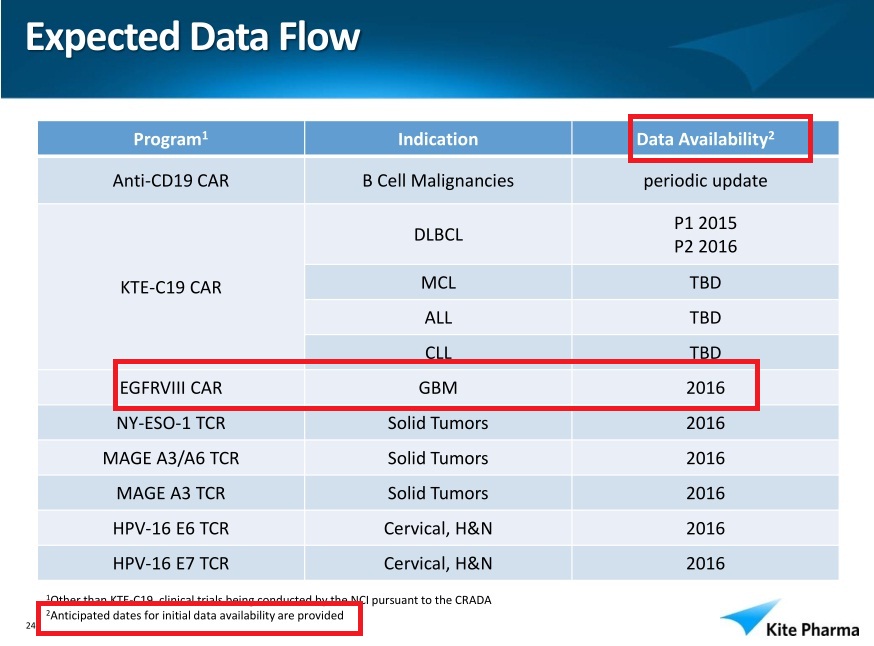Select the NY-ESO-1 TCR program cell
This screenshot has width=874, height=646.
[170, 423]
